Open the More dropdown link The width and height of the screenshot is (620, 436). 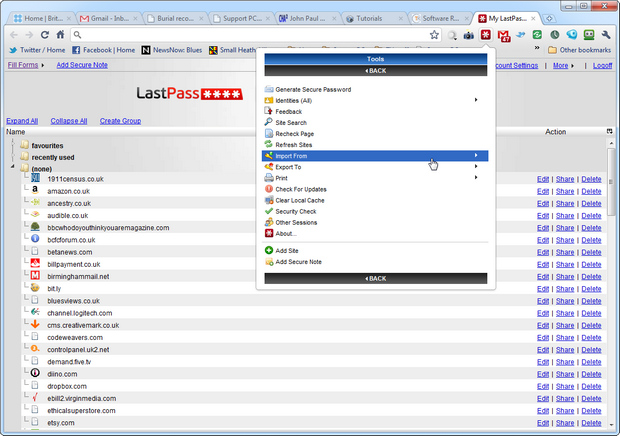click(x=560, y=66)
